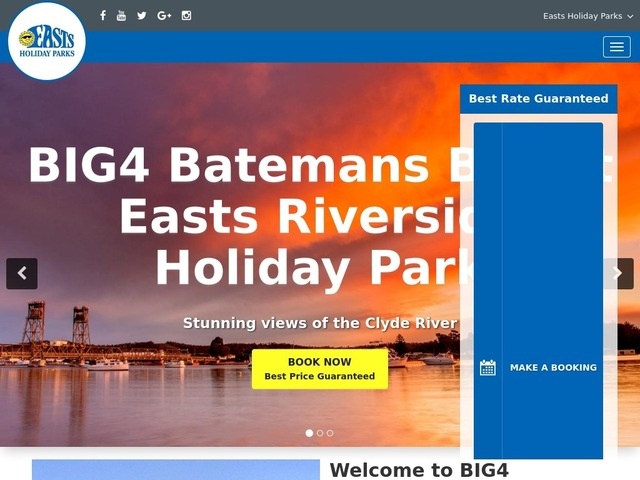The height and width of the screenshot is (480, 640).
Task: Expand the Easts Holiday Parks dropdown
Action: pos(588,16)
